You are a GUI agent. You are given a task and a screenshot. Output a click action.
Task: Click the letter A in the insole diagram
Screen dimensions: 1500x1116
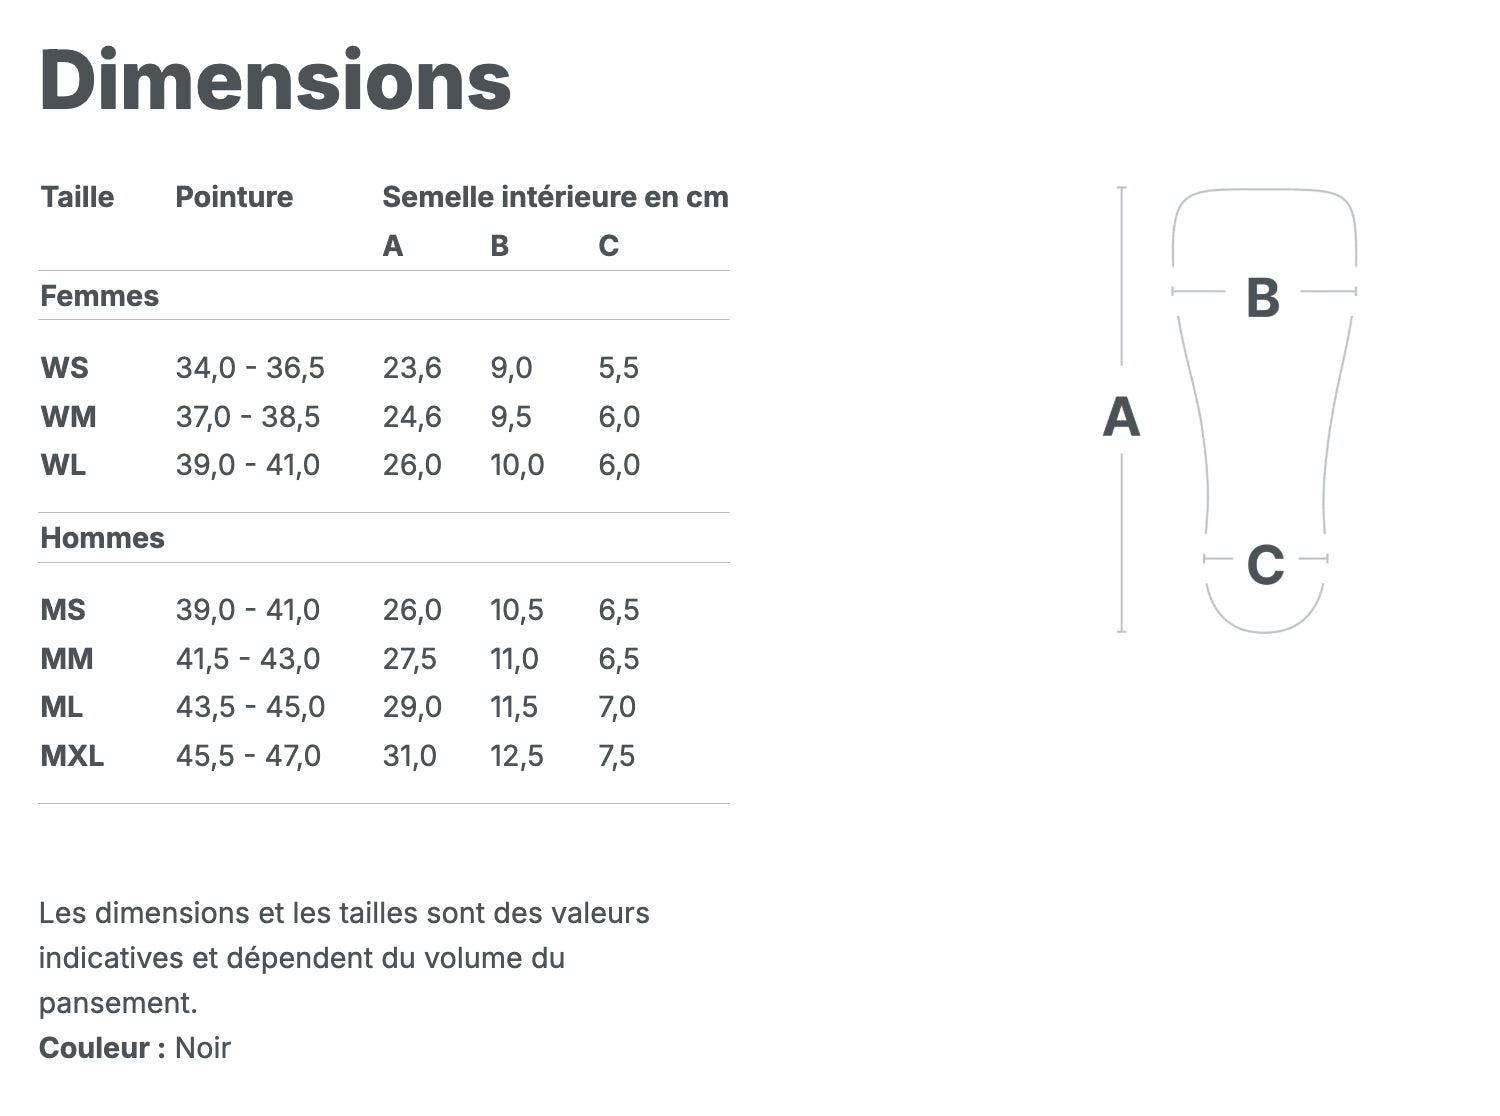point(1121,418)
